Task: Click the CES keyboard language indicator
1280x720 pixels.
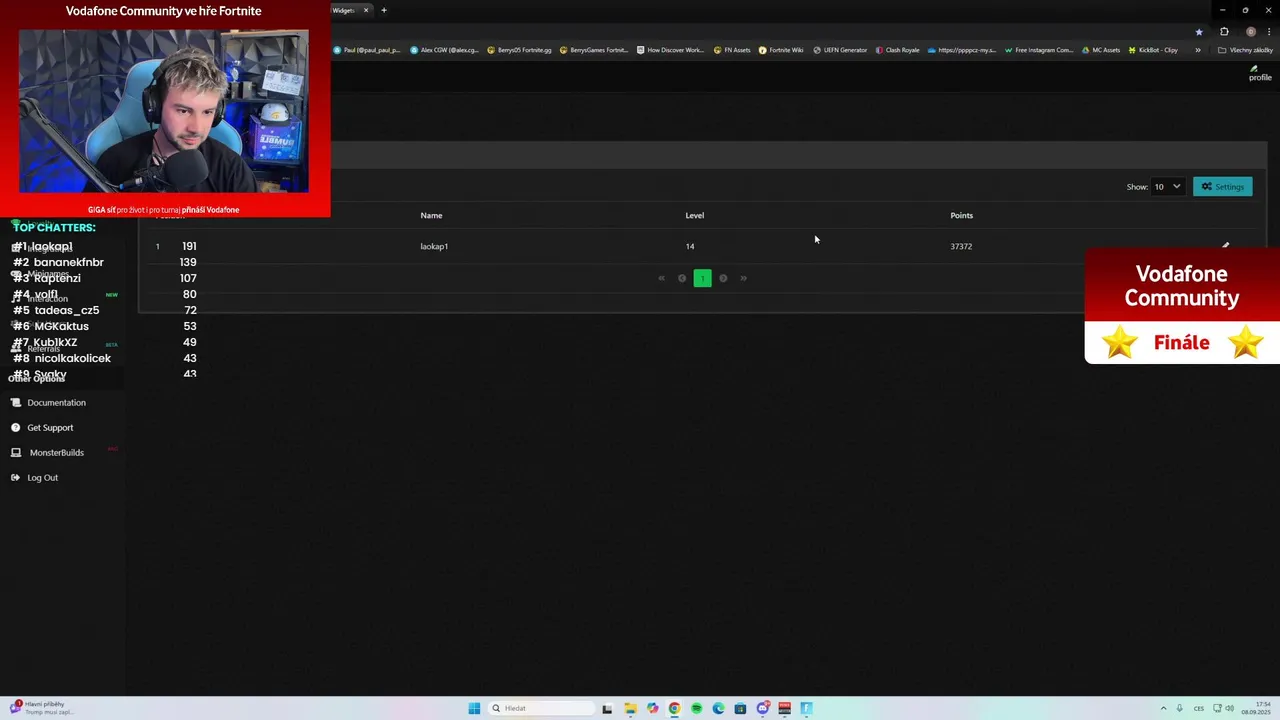Action: pyautogui.click(x=1198, y=708)
